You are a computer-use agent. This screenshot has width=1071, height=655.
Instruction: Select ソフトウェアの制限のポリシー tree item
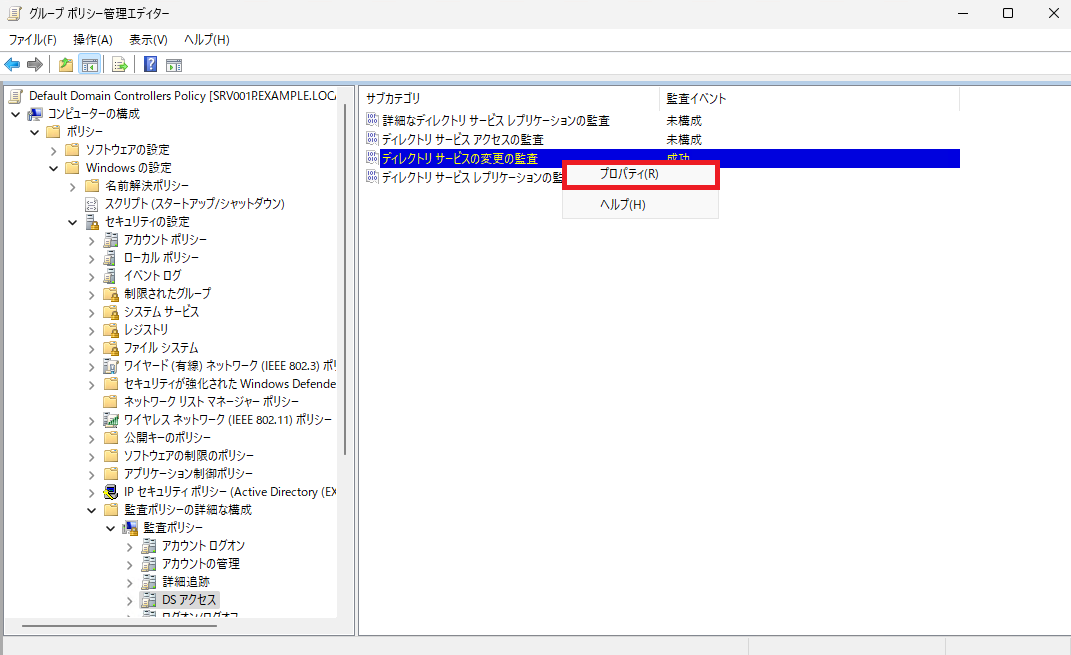(x=189, y=456)
